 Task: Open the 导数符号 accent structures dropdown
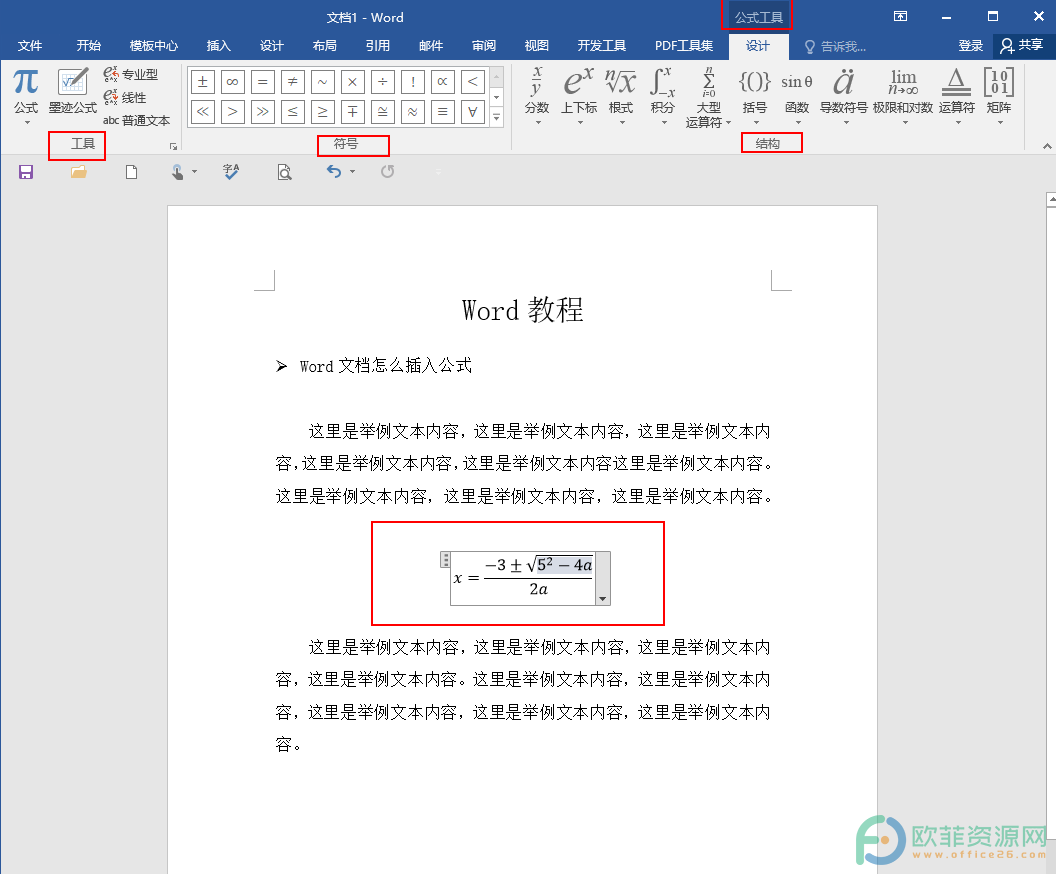pos(844,96)
